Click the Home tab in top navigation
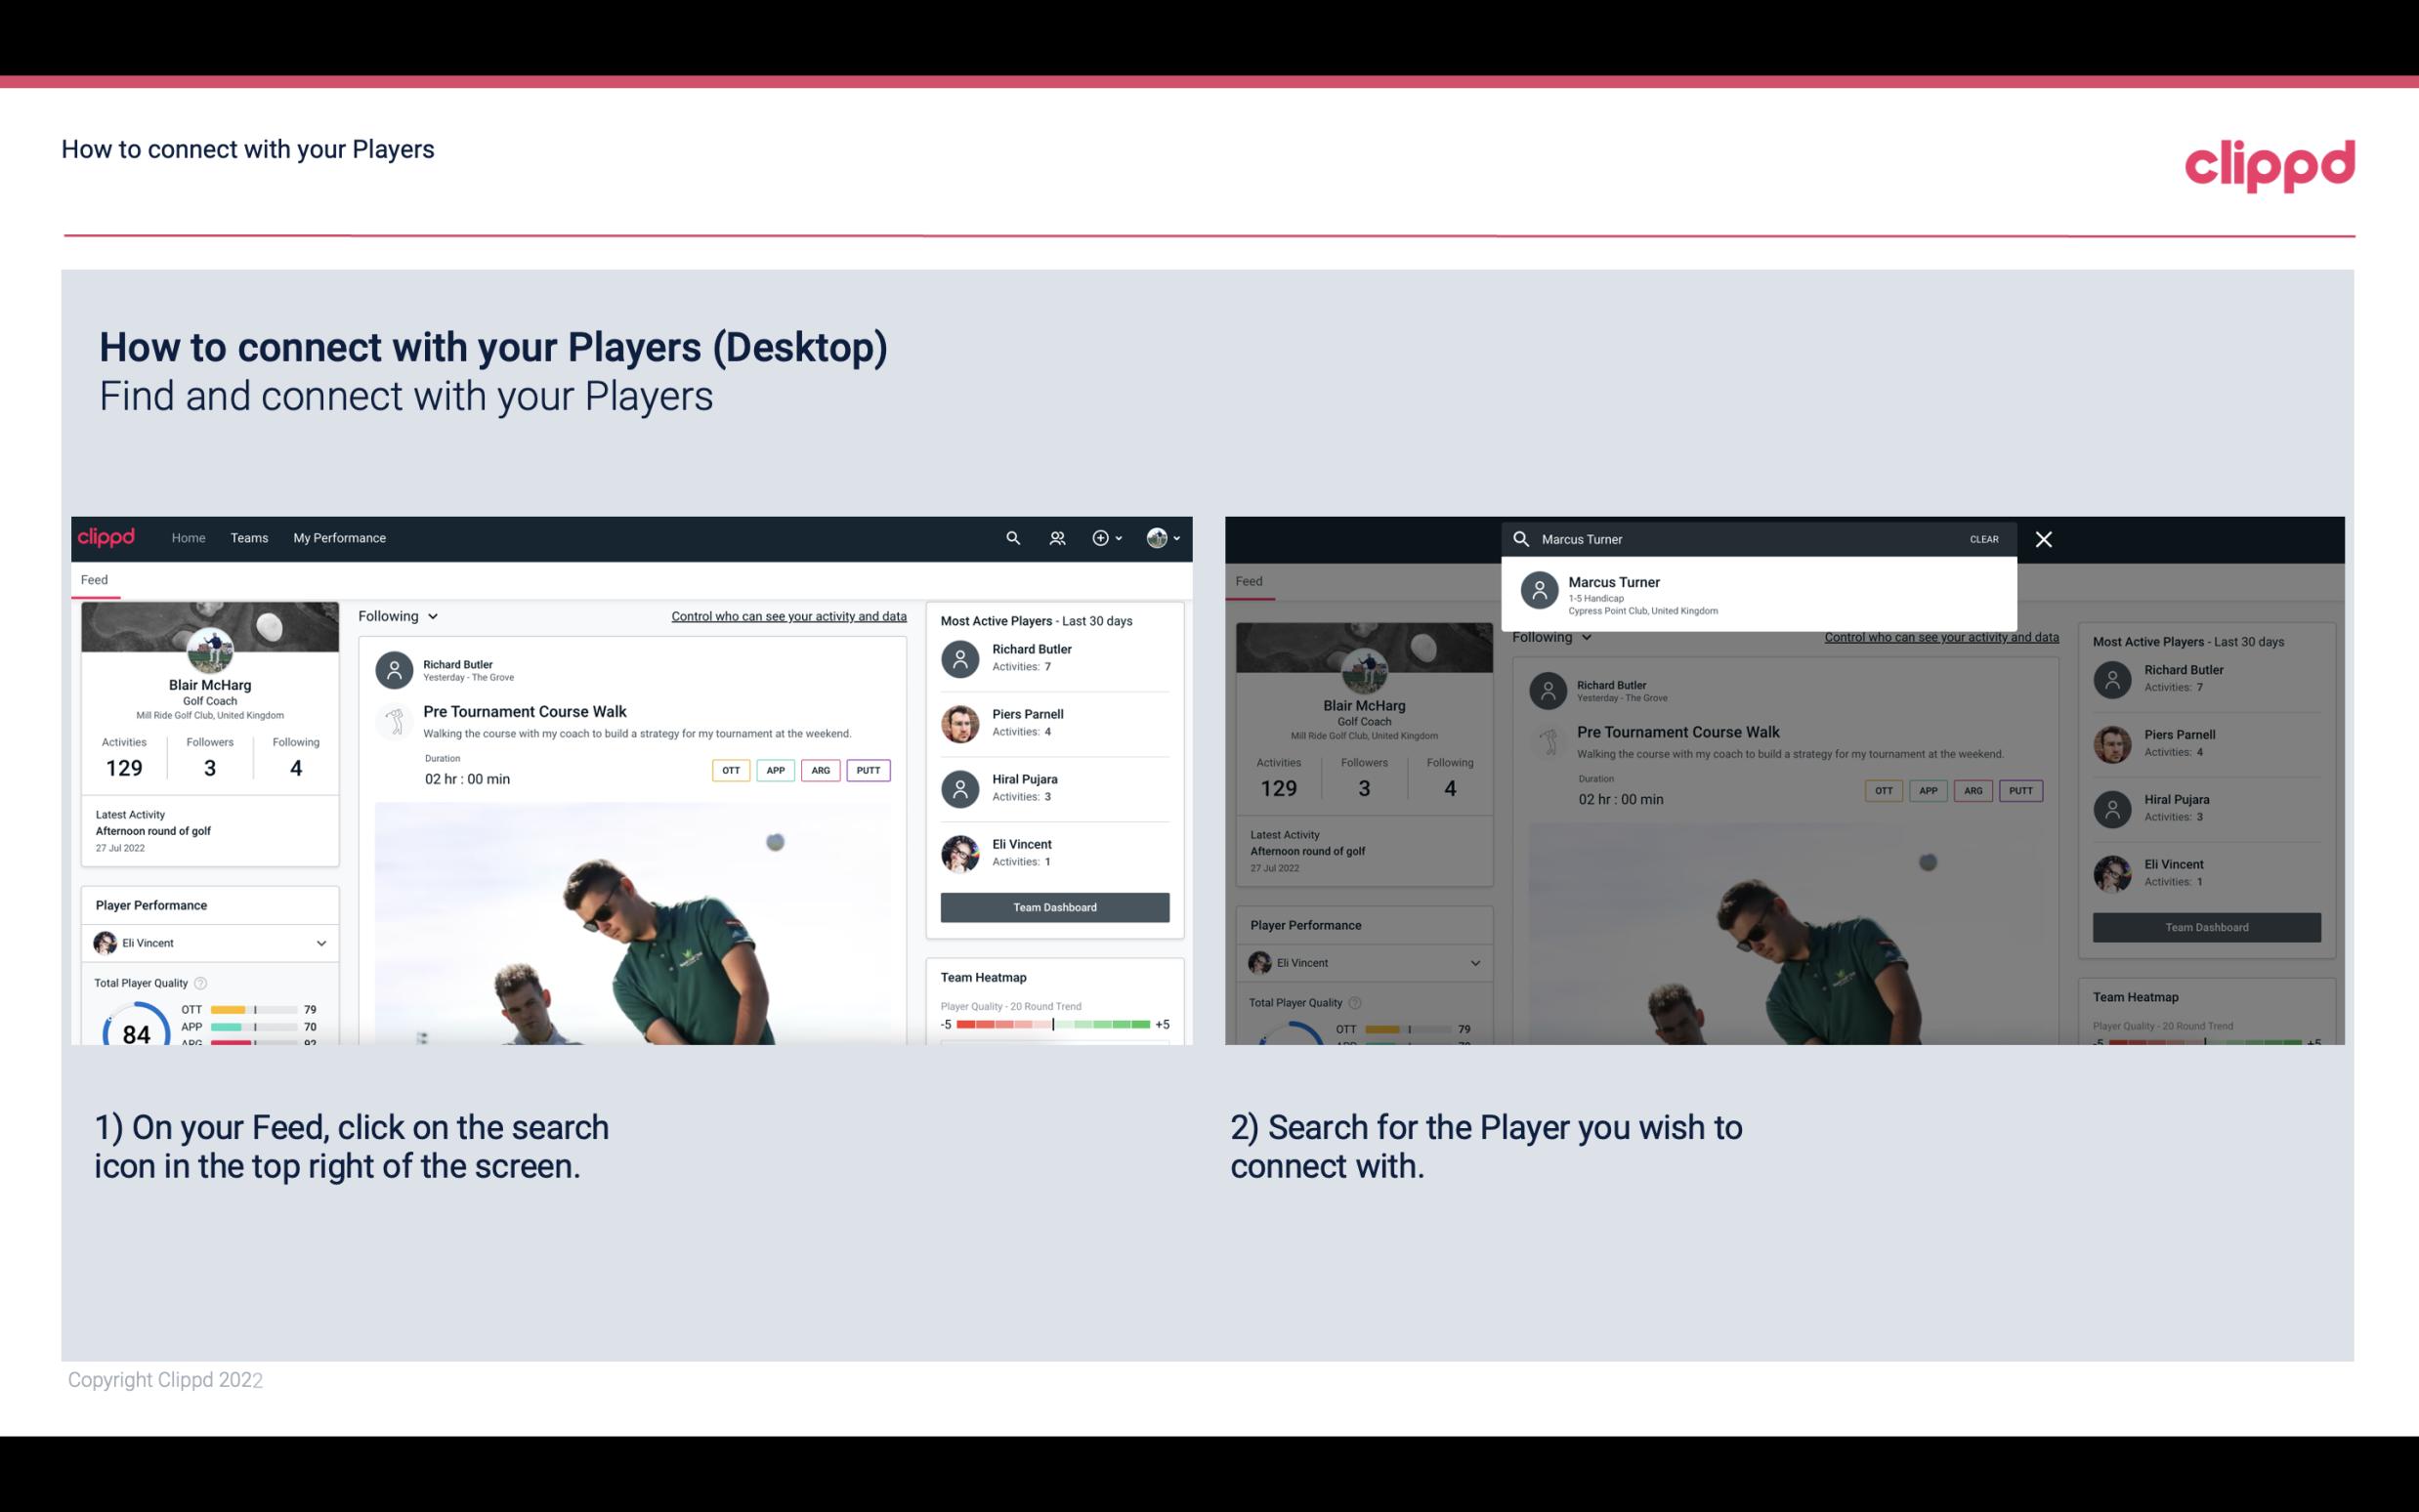 (187, 536)
